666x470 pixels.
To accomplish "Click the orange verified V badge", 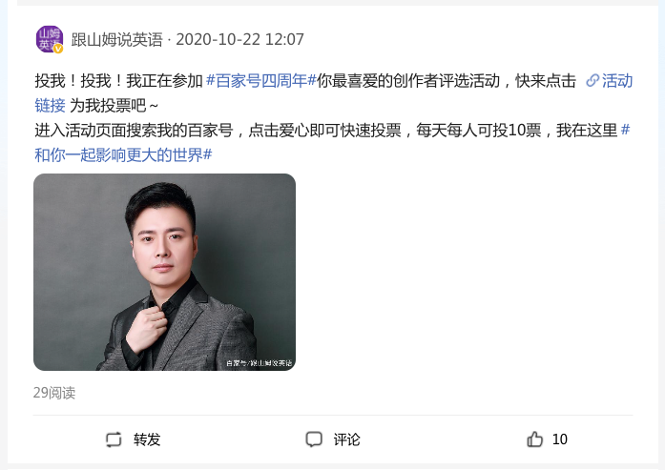I will point(59,49).
